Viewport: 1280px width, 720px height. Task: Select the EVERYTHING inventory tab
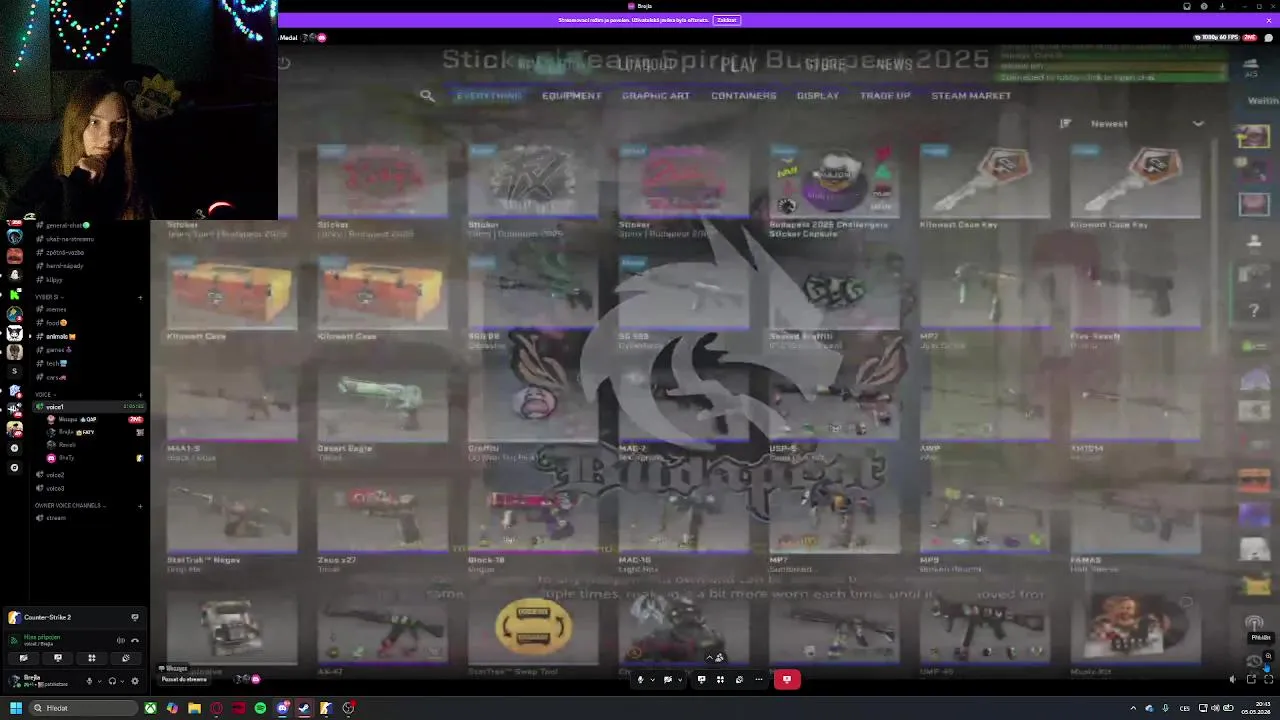488,96
